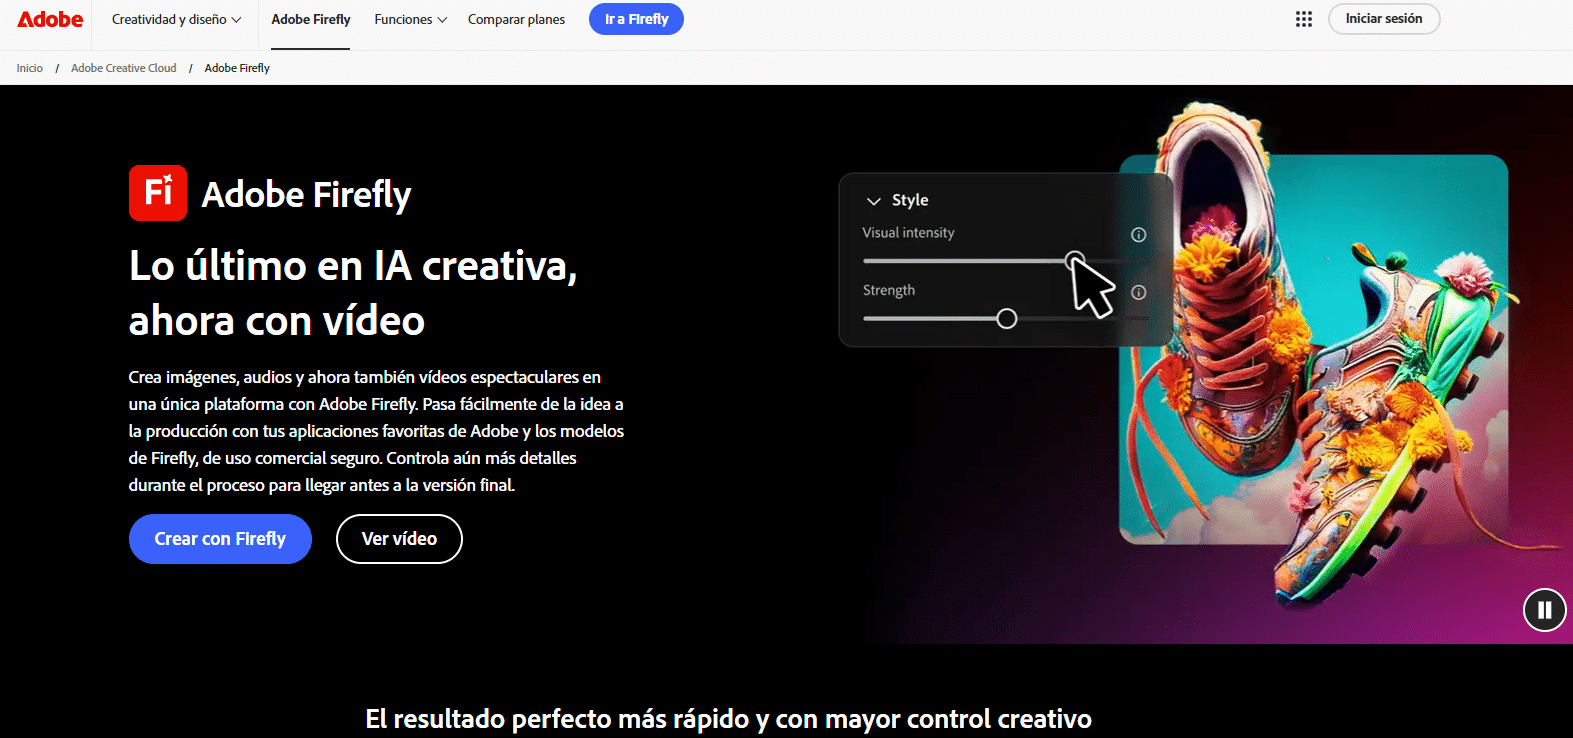
Task: Click Ver vídeo button
Action: click(x=399, y=539)
